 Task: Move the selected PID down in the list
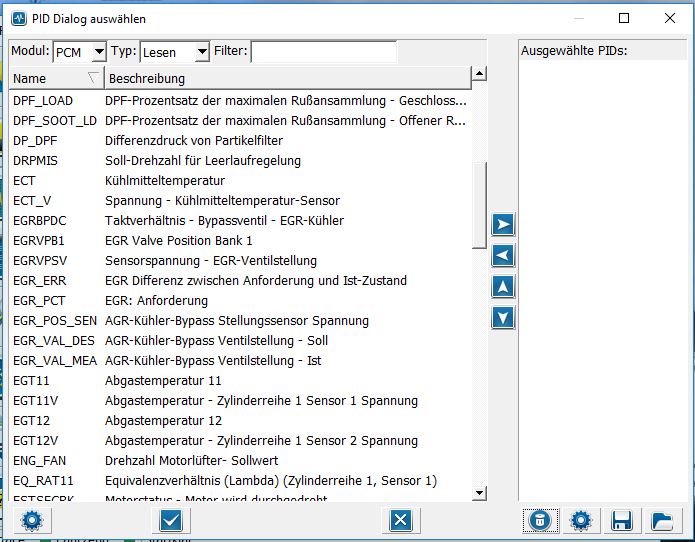coord(504,318)
